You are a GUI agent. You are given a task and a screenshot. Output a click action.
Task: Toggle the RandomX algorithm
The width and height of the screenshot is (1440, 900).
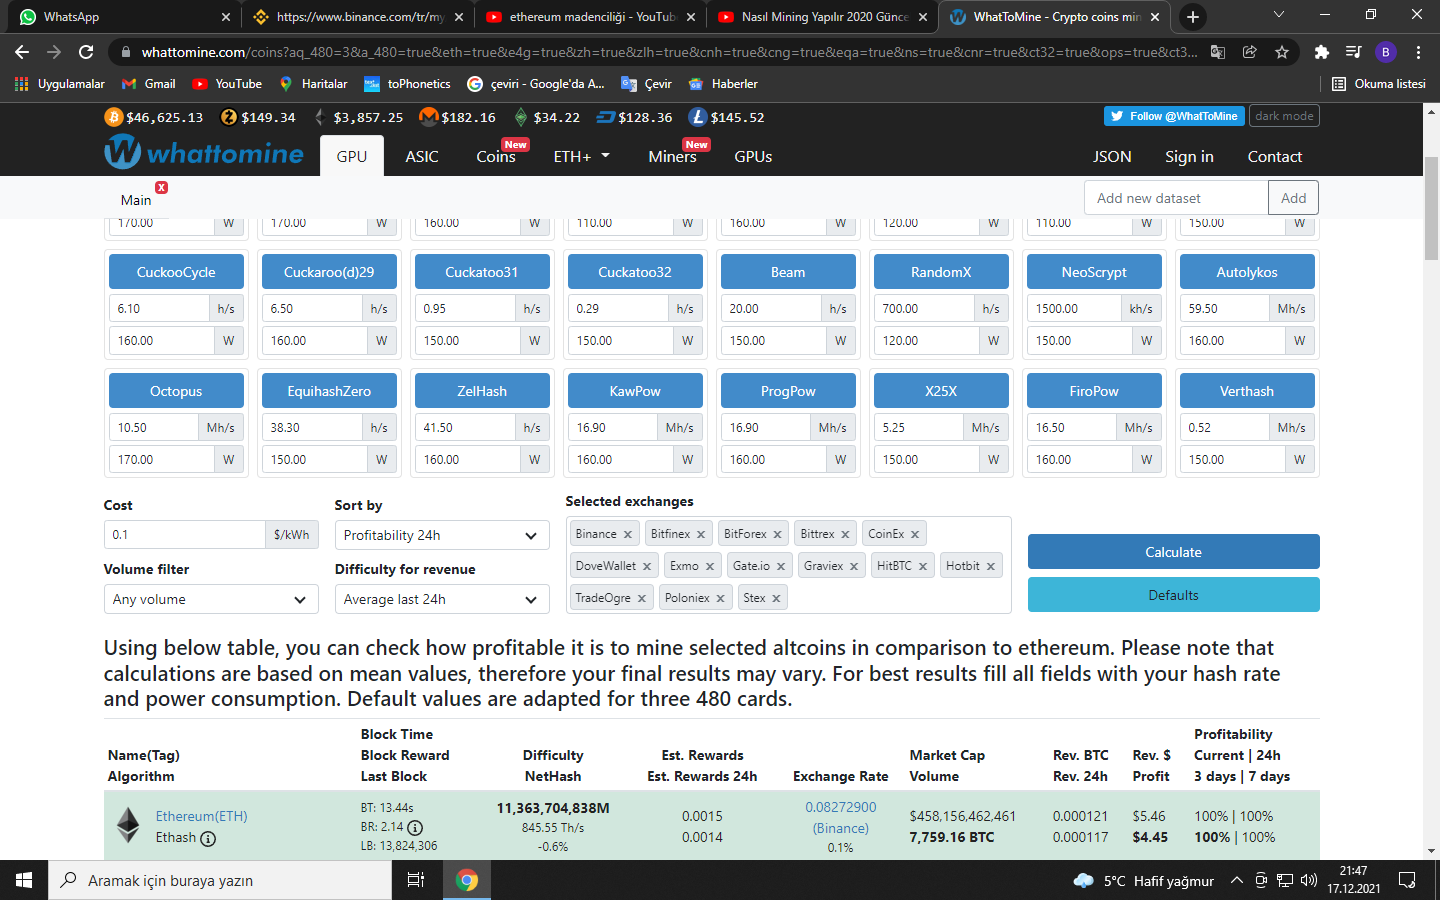(x=941, y=272)
